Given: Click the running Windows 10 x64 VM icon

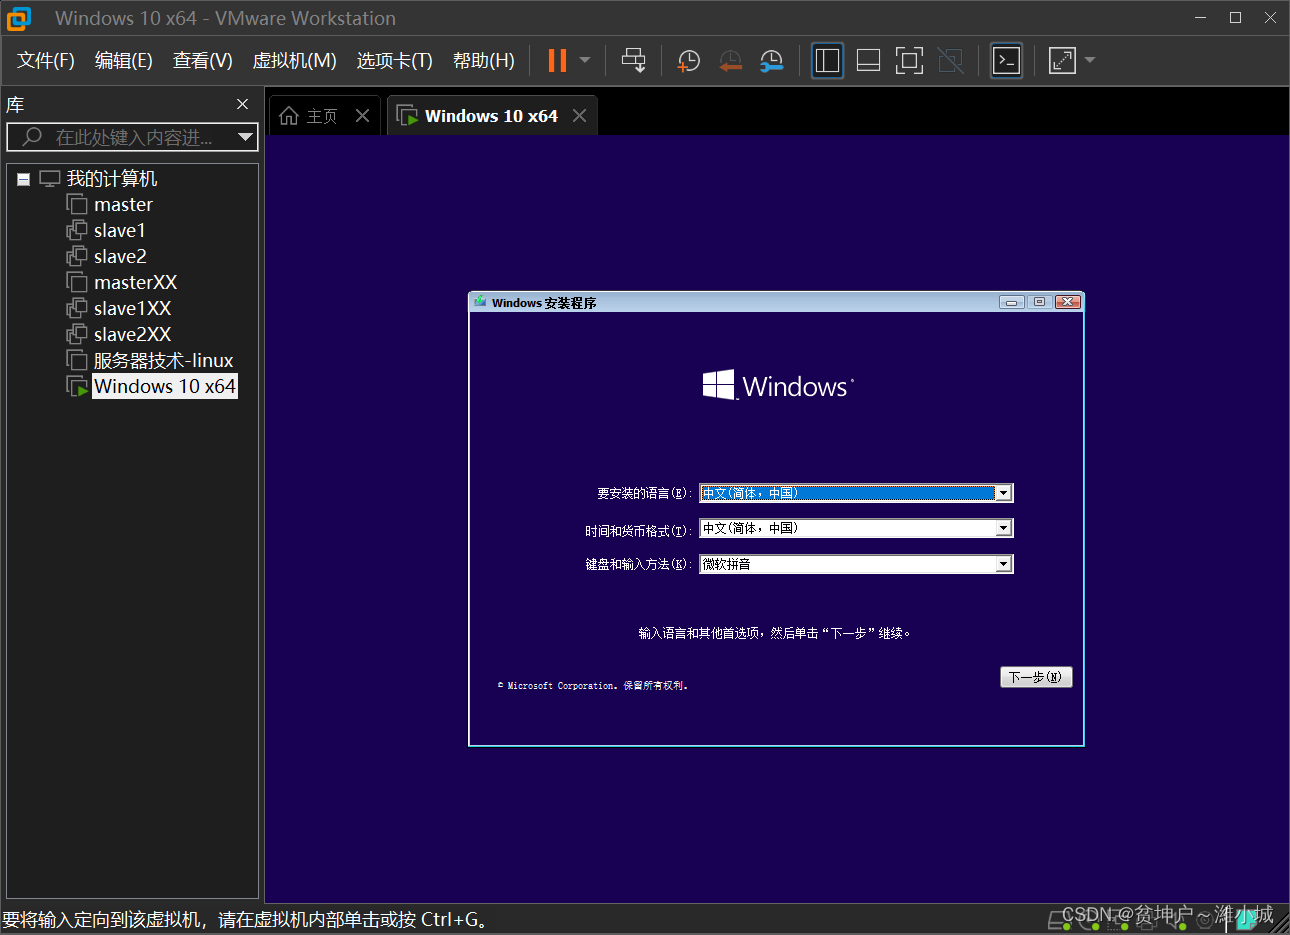Looking at the screenshot, I should pos(77,387).
